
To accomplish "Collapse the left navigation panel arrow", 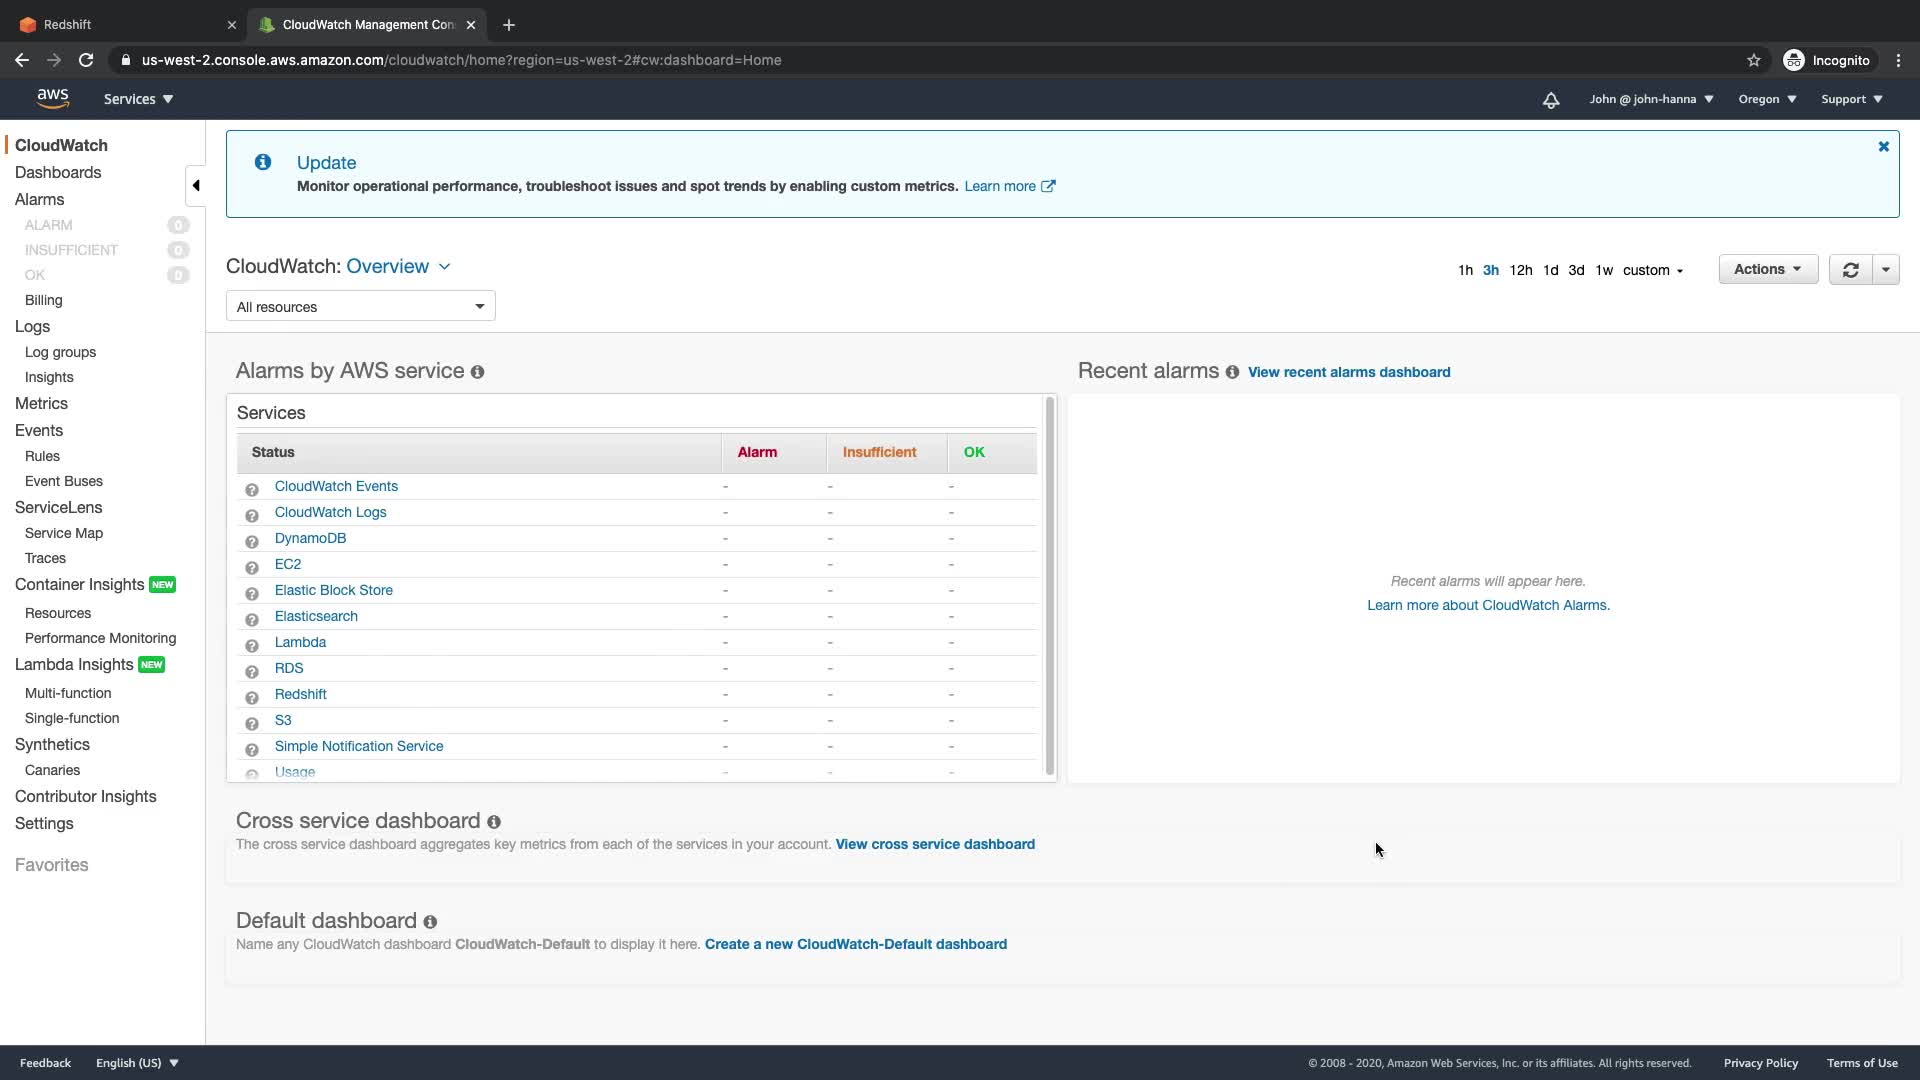I will click(x=196, y=185).
